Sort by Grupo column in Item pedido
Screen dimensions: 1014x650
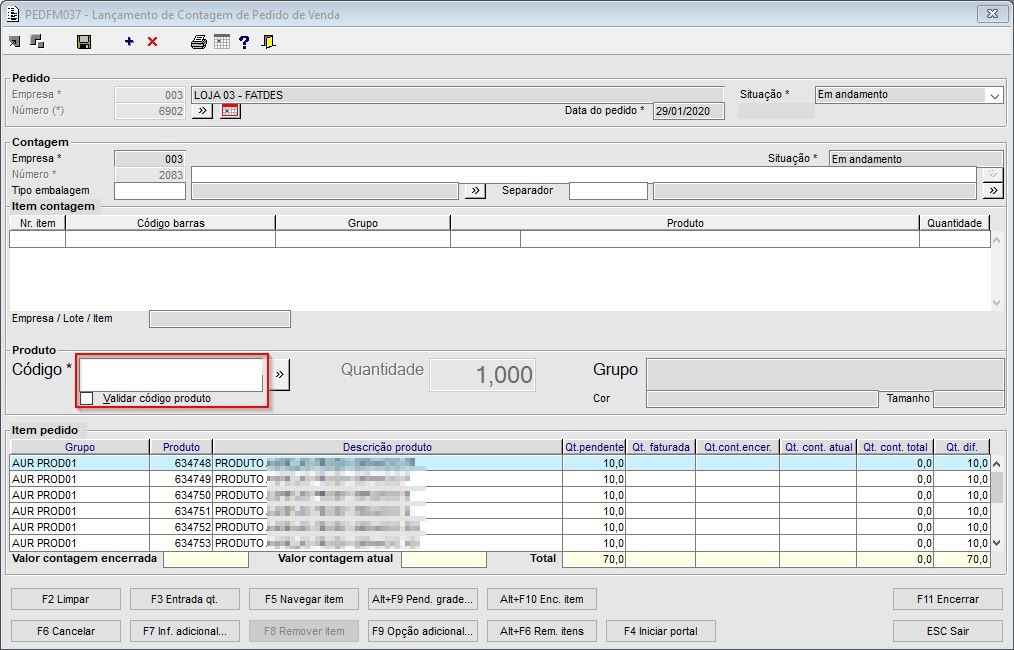pos(80,447)
